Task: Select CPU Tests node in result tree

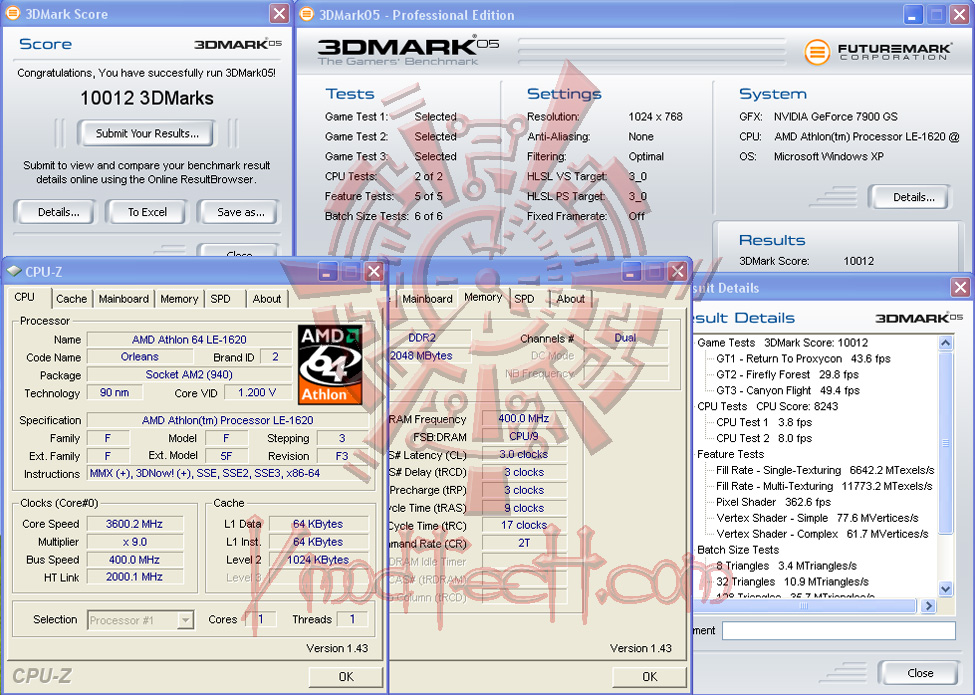Action: pos(767,407)
